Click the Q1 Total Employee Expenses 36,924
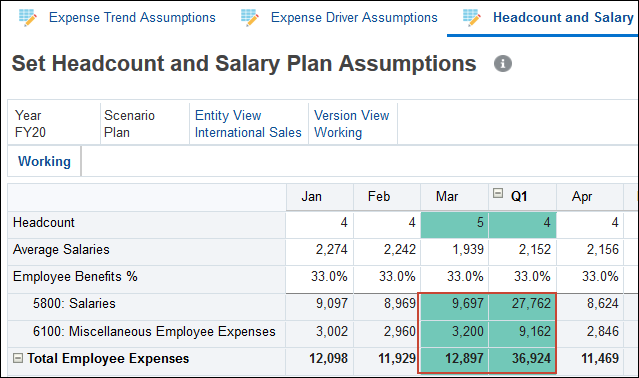This screenshot has height=378, width=639. [x=522, y=360]
